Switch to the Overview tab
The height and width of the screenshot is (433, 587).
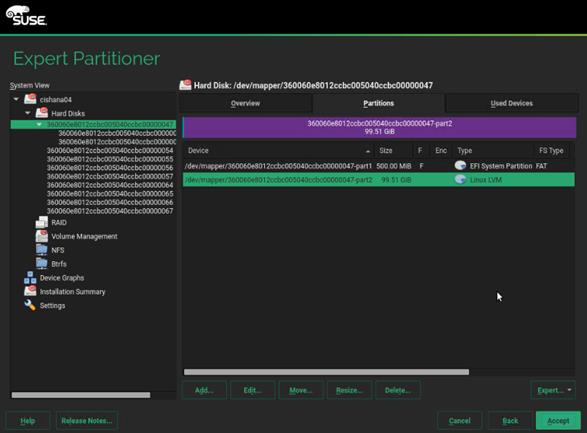coord(245,103)
